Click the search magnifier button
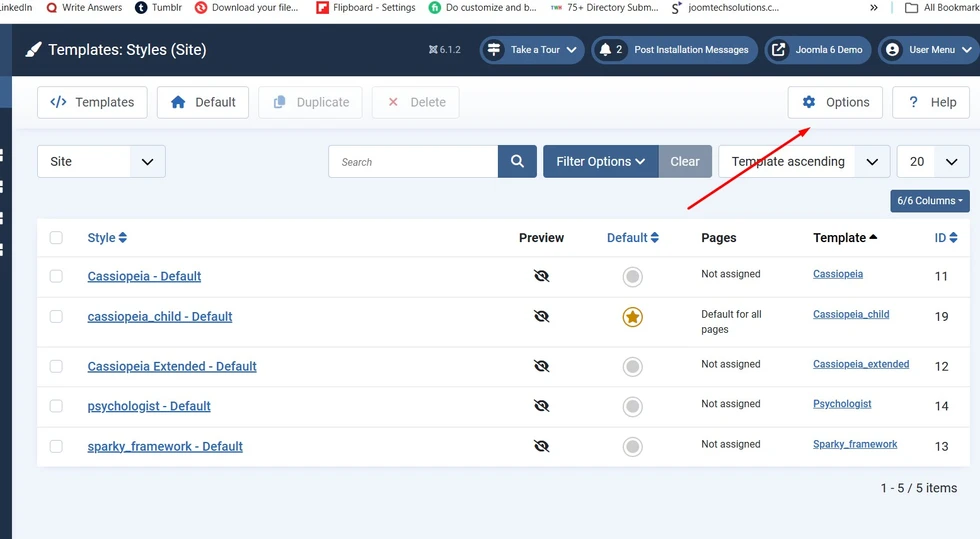Image resolution: width=980 pixels, height=539 pixels. [x=517, y=161]
